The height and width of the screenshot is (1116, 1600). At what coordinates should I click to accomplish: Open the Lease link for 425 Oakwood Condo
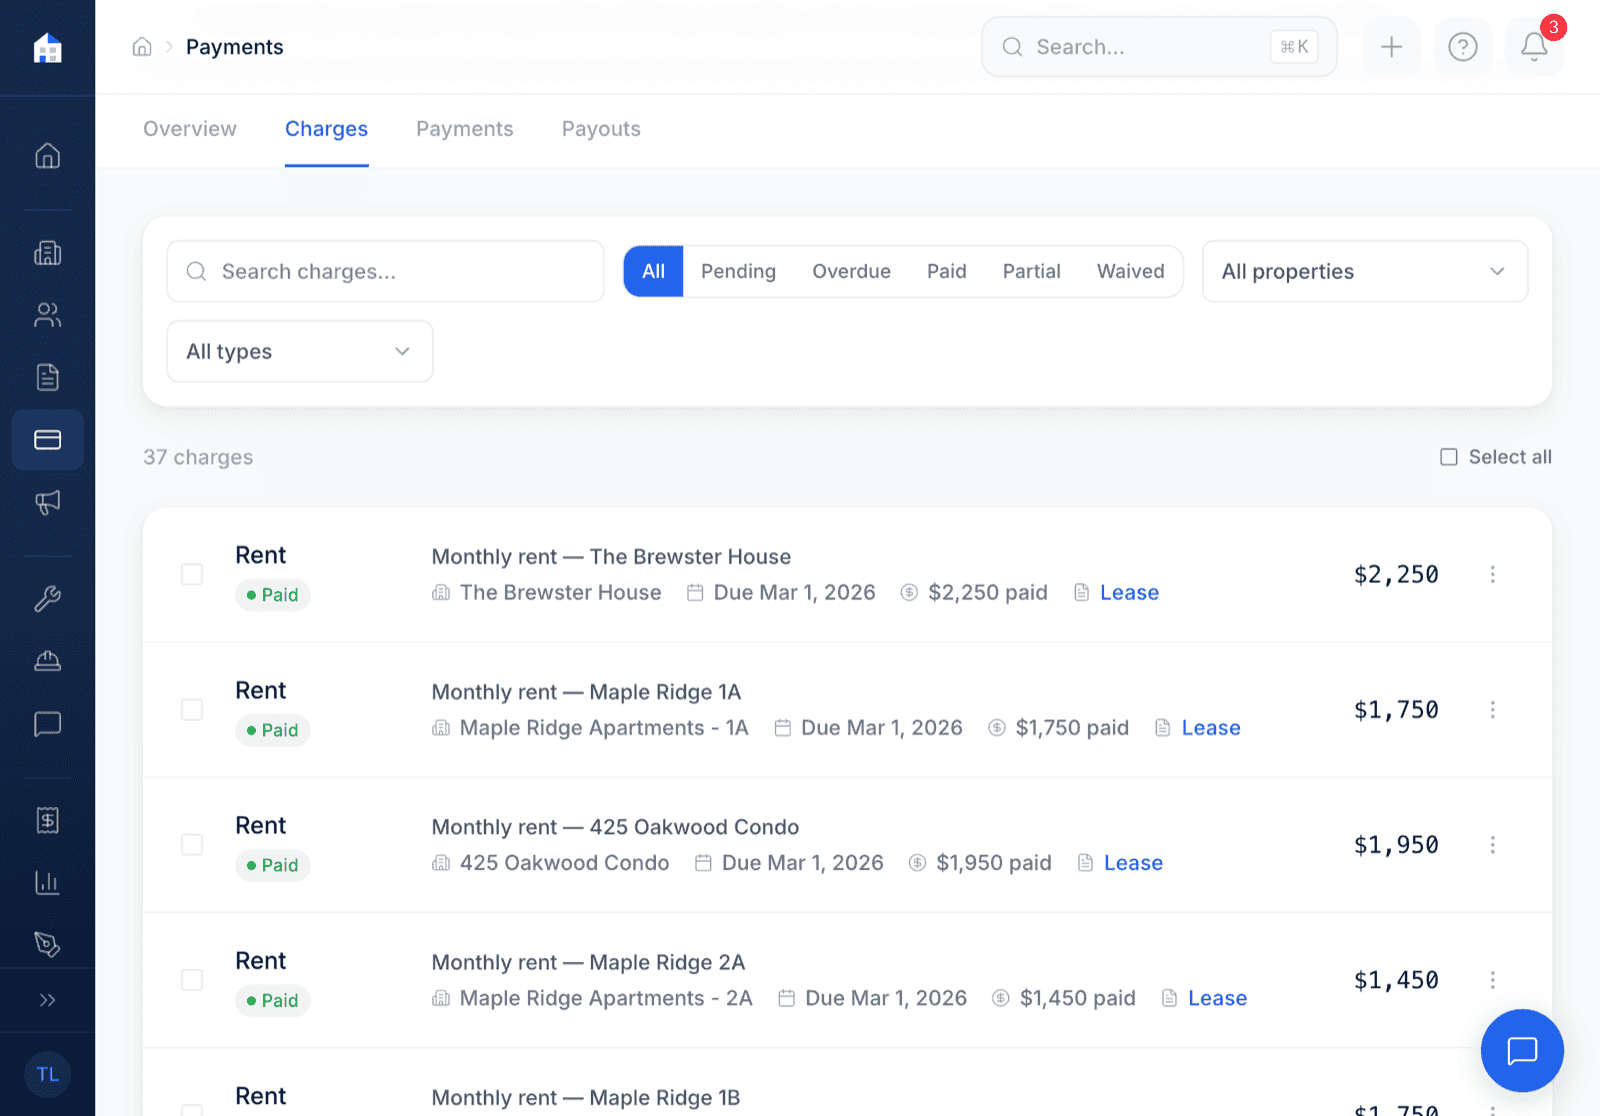[x=1132, y=862]
